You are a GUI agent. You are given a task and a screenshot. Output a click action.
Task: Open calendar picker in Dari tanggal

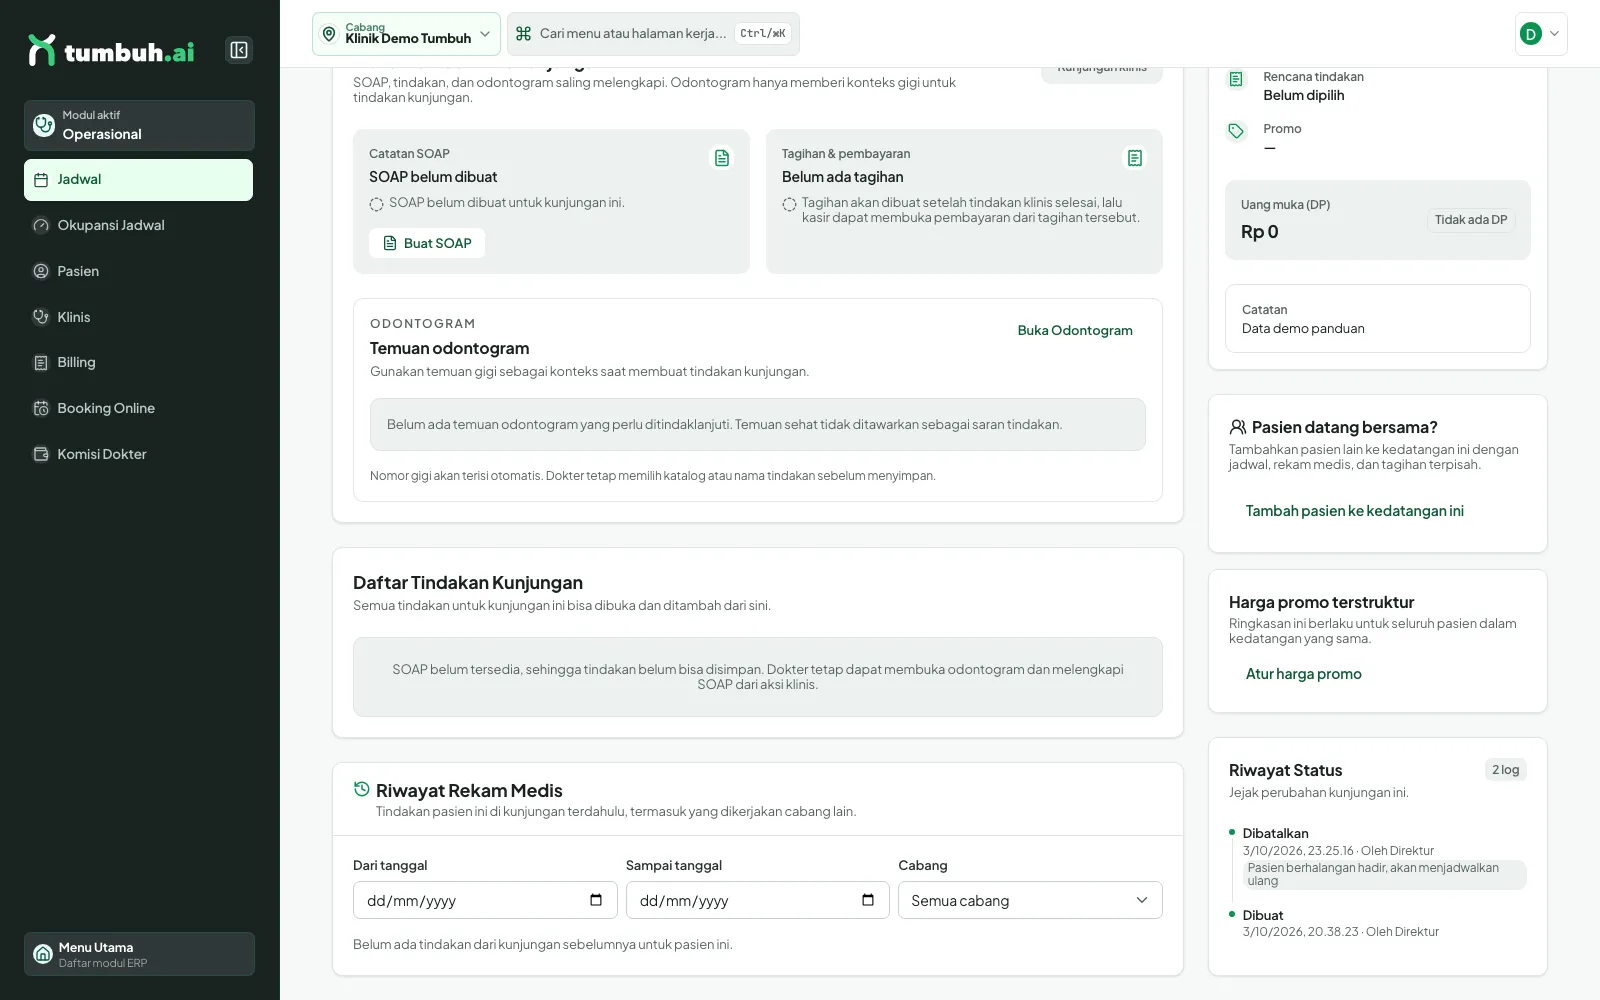tap(596, 900)
